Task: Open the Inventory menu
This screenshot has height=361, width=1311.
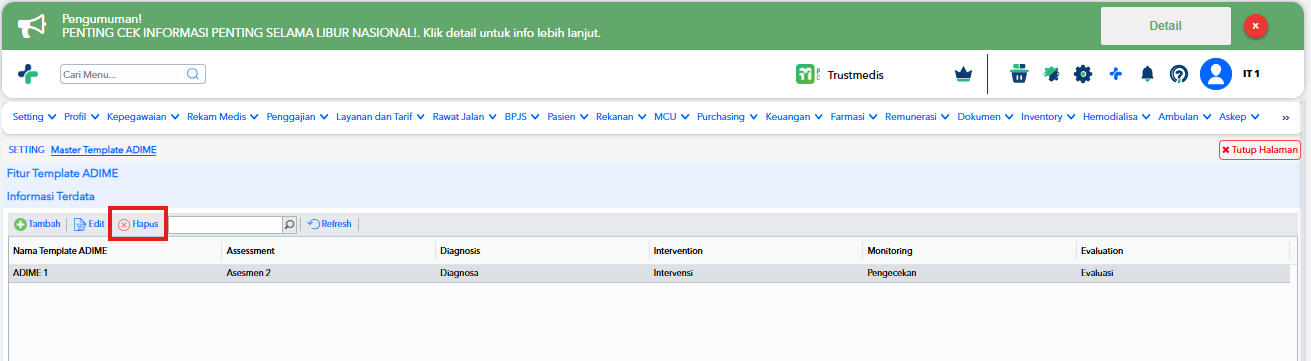Action: pos(1048,117)
